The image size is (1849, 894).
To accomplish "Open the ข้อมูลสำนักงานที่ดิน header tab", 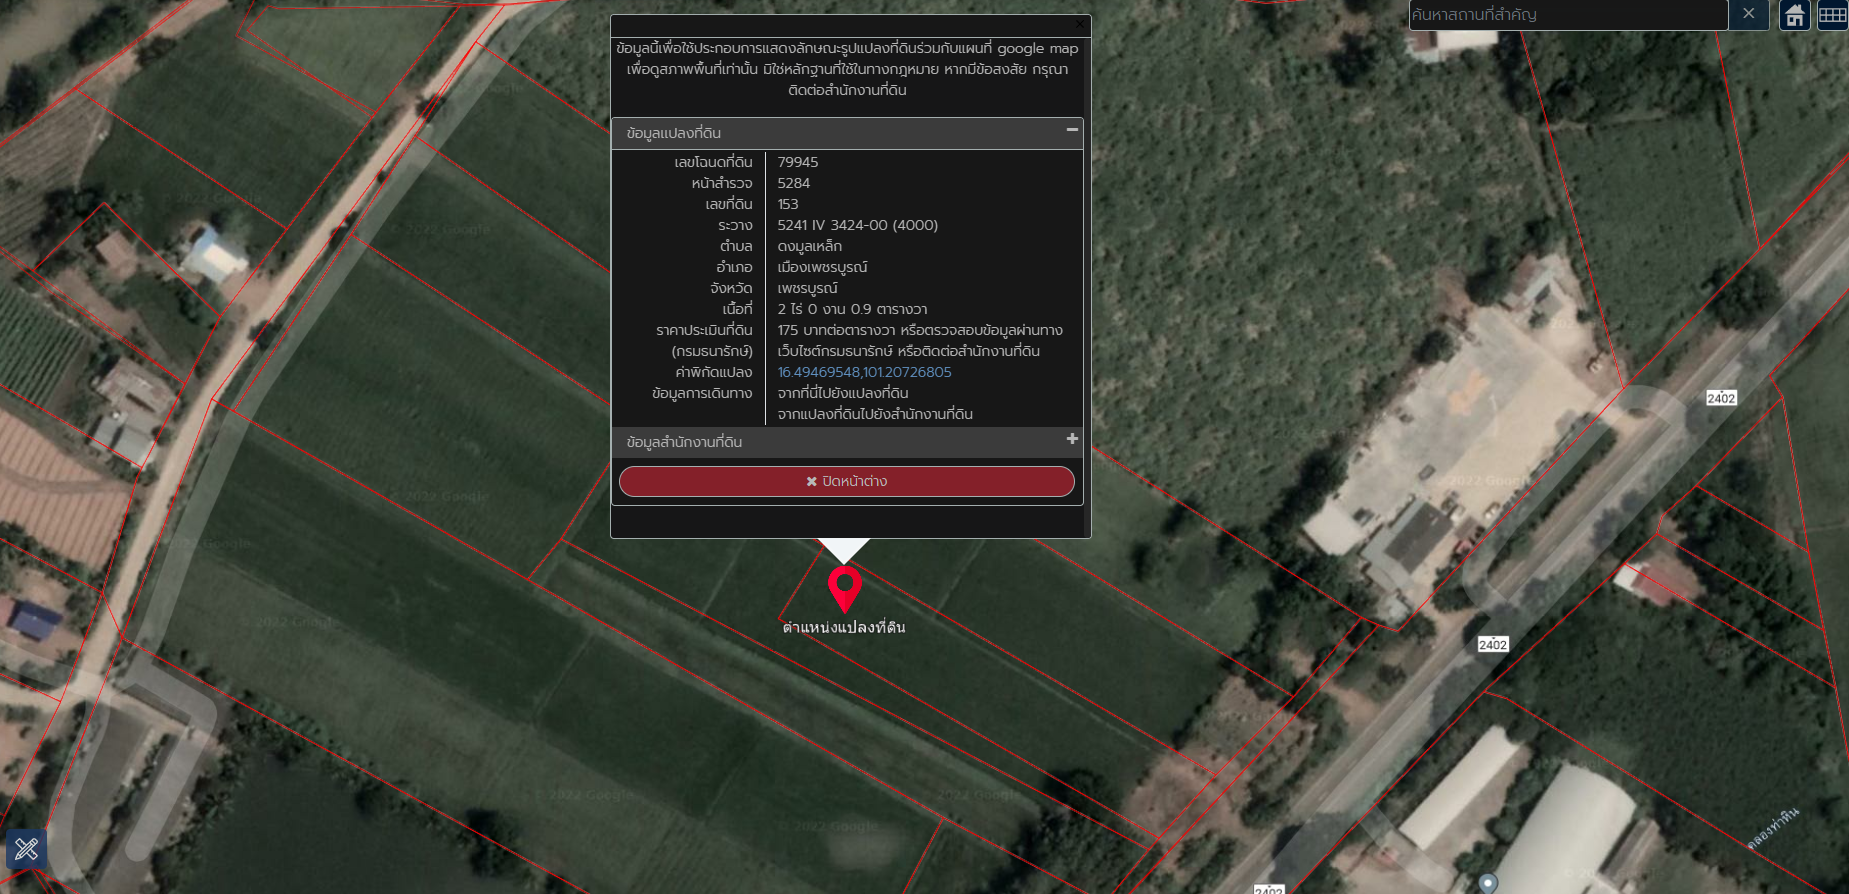I will click(847, 442).
